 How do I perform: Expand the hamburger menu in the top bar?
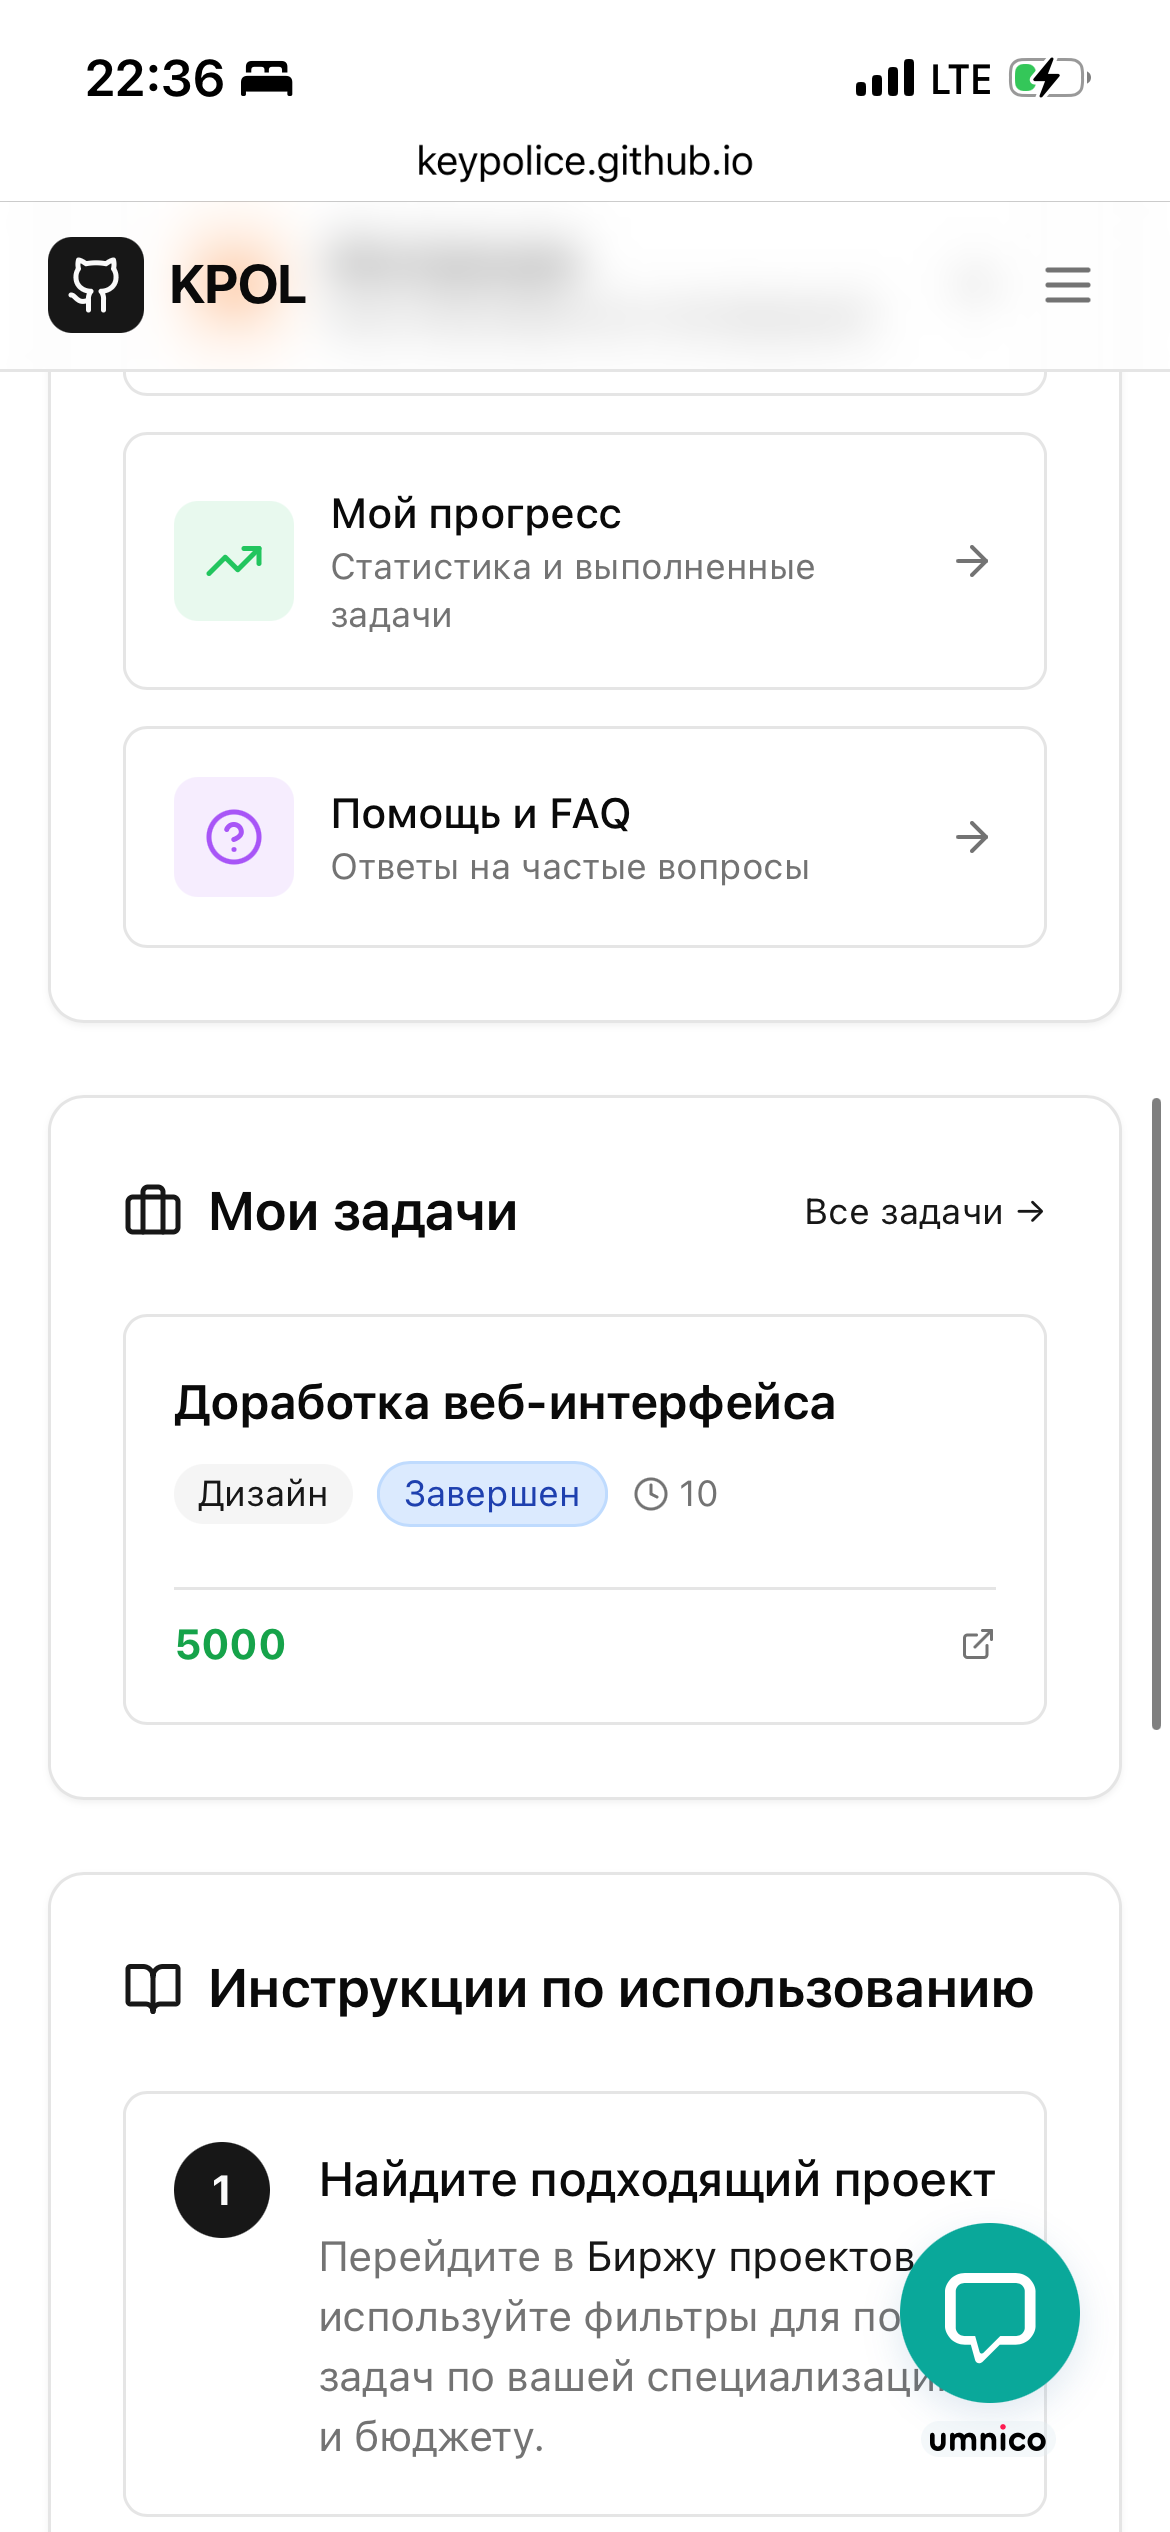click(1067, 285)
